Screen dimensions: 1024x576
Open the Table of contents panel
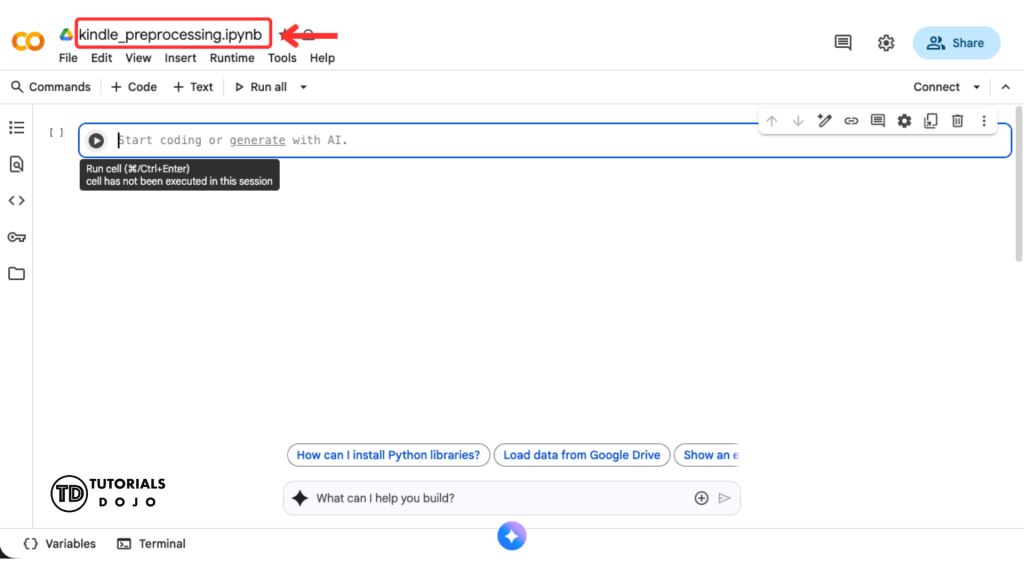coord(16,127)
